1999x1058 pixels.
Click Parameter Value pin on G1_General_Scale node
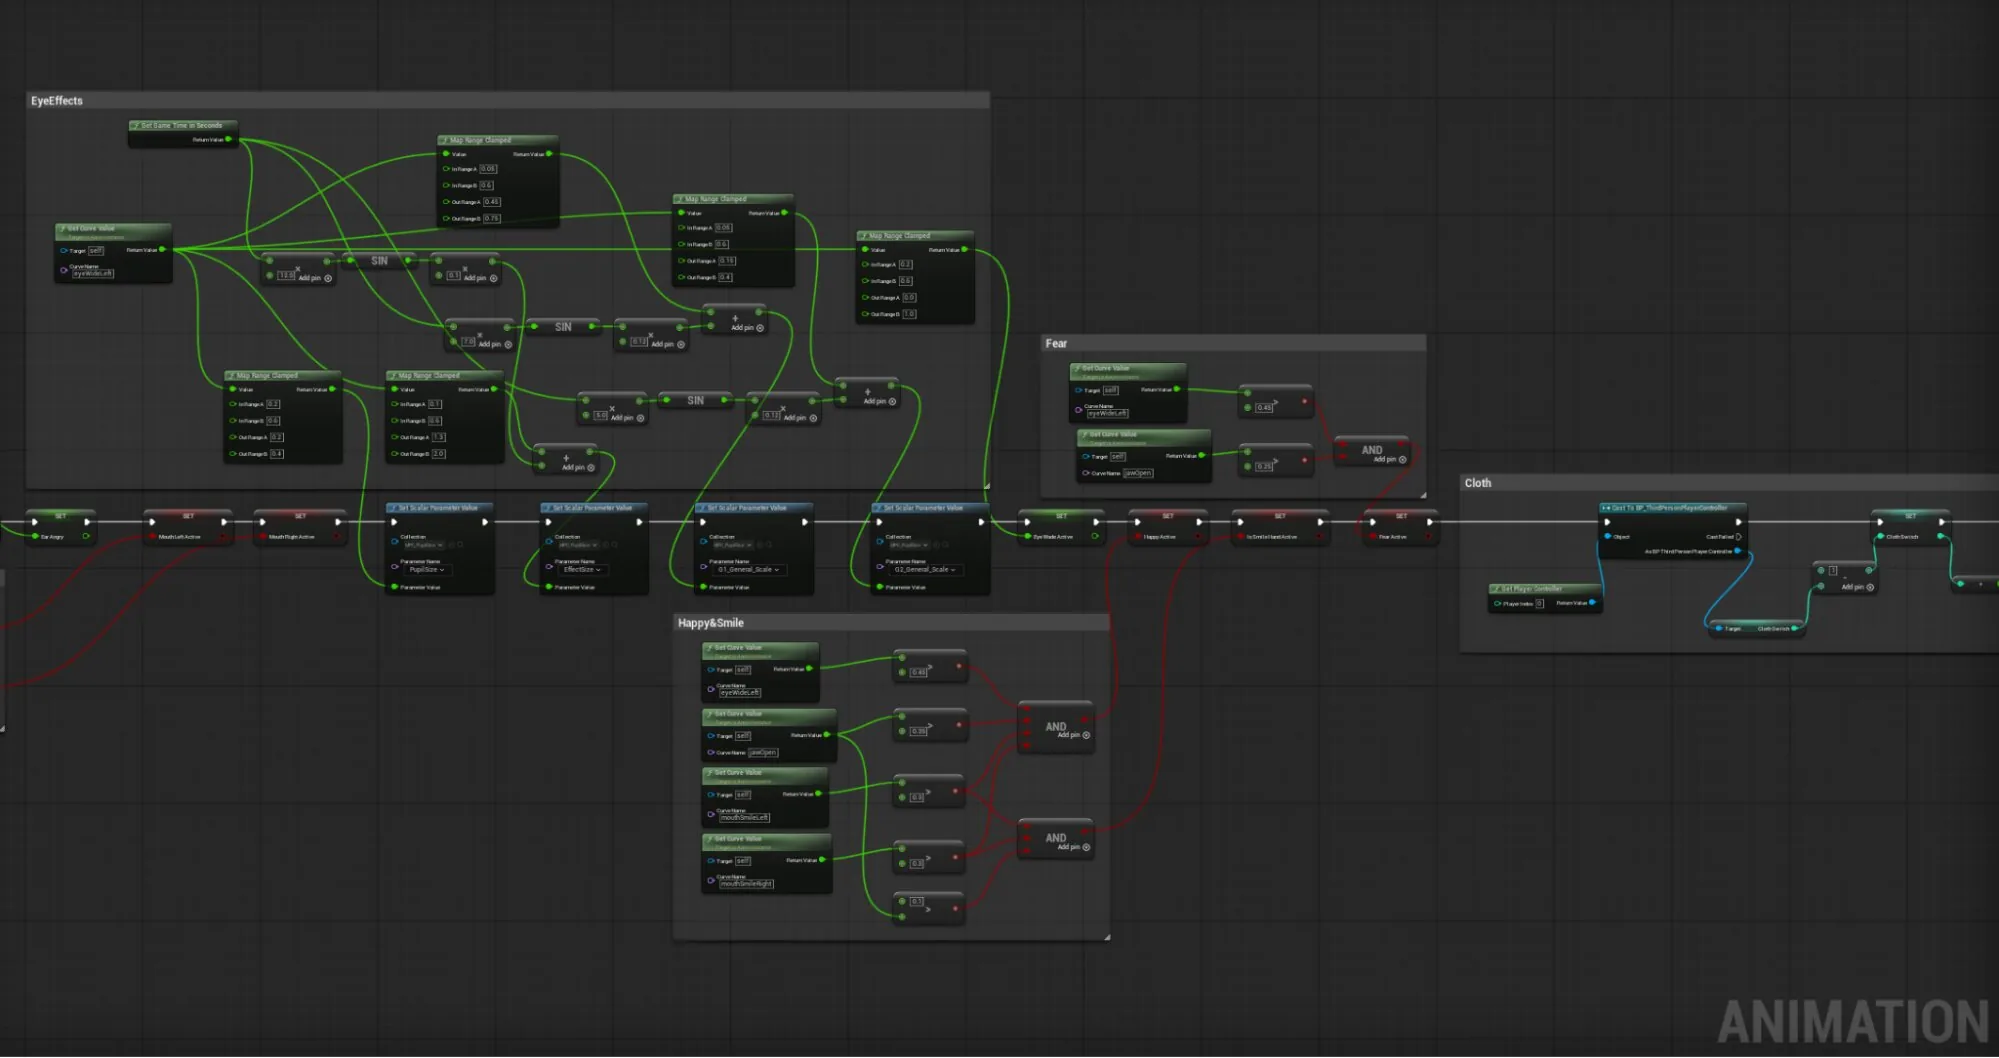pyautogui.click(x=703, y=587)
